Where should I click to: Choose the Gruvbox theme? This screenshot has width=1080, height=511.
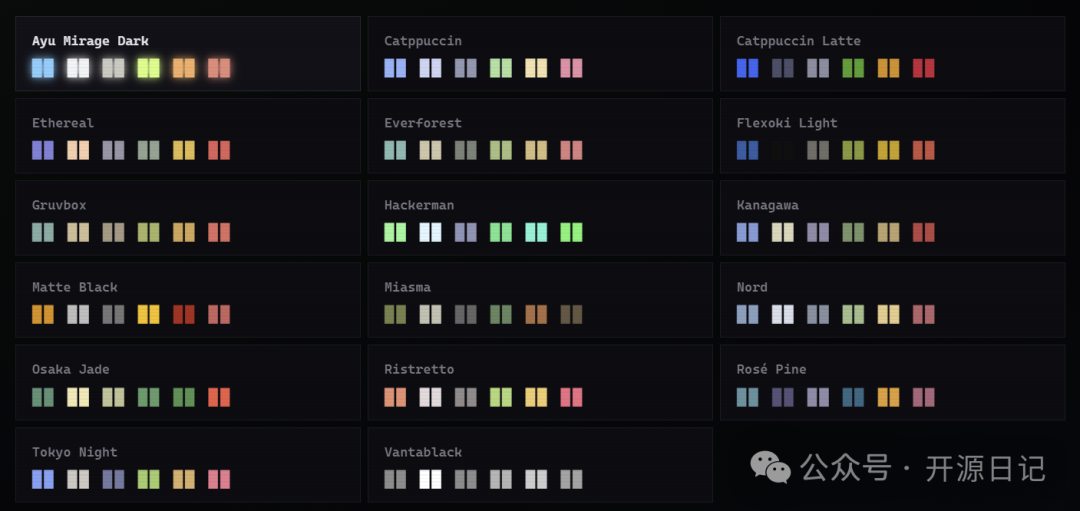188,218
